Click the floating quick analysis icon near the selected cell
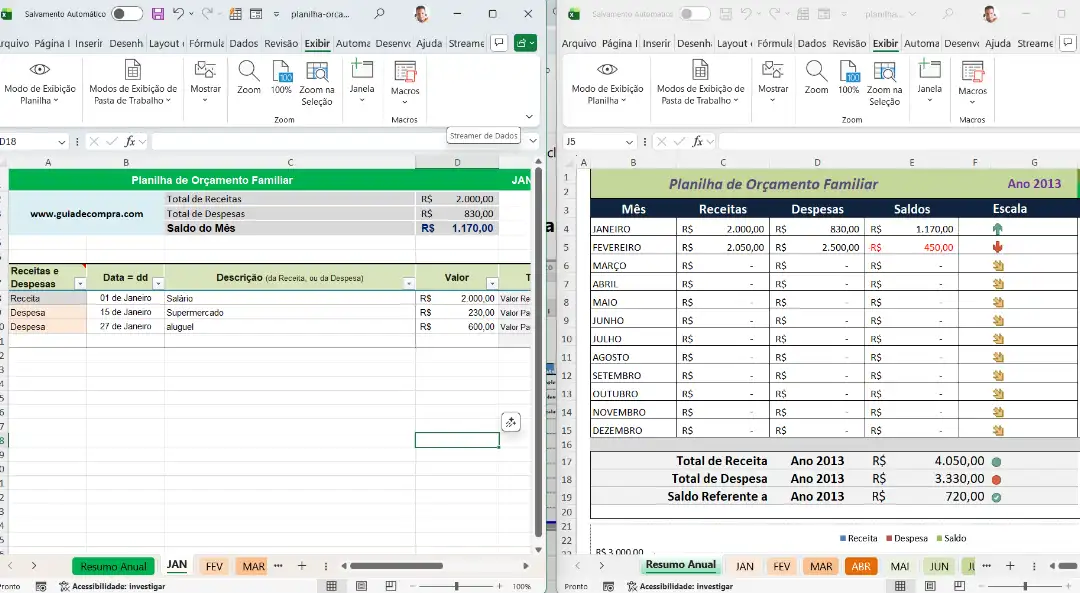The image size is (1080, 593). click(x=510, y=422)
